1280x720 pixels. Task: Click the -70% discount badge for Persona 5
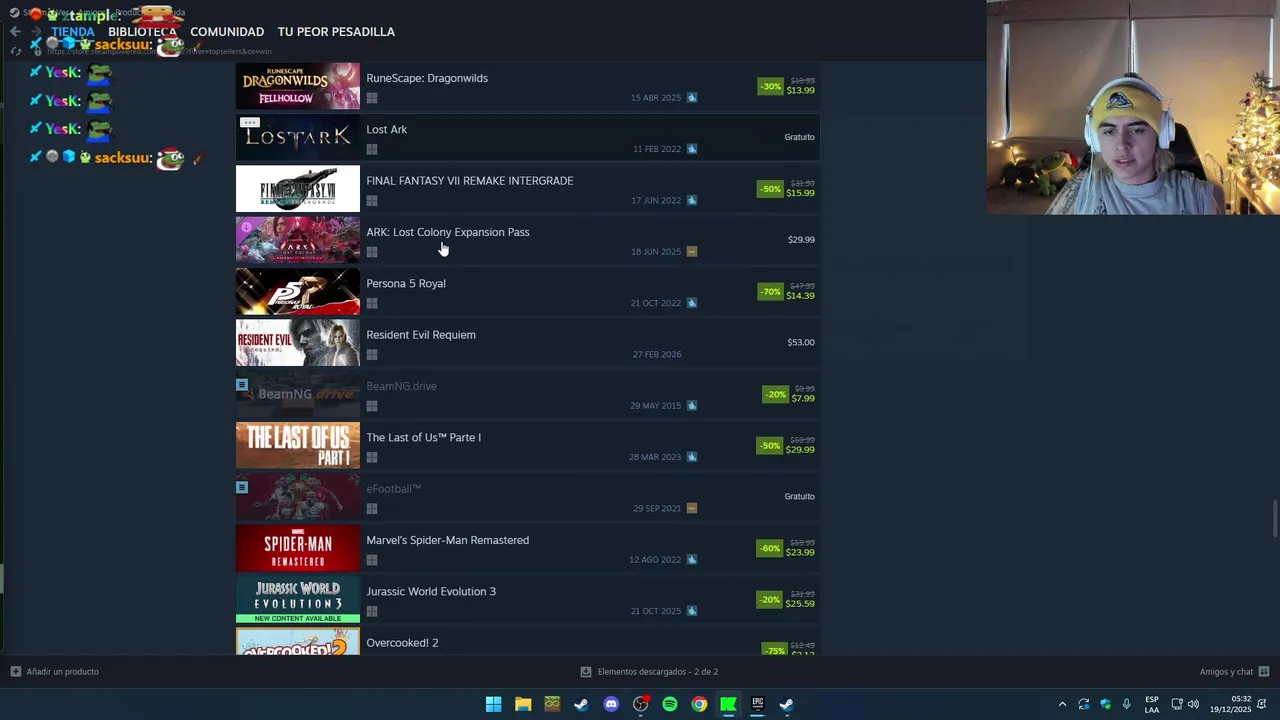(x=770, y=292)
